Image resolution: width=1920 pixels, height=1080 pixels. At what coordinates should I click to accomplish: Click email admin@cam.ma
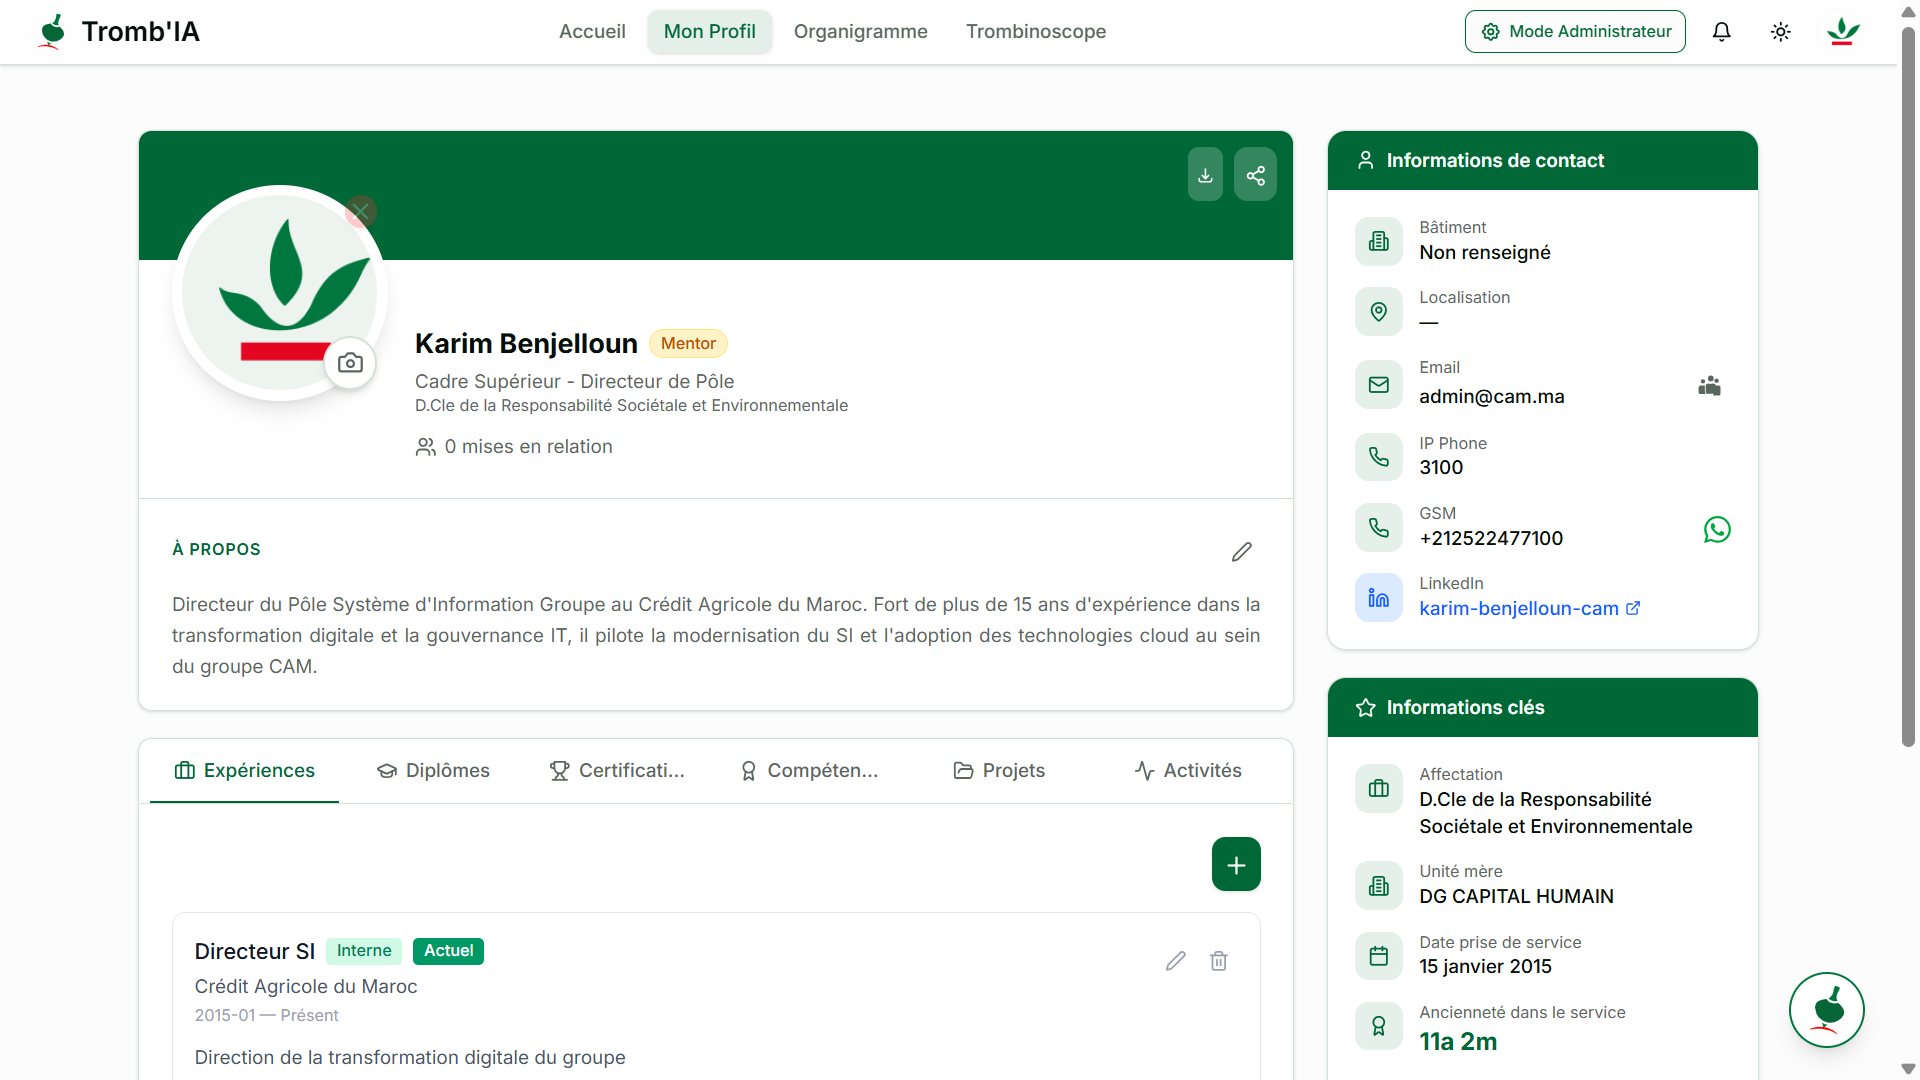pos(1492,397)
